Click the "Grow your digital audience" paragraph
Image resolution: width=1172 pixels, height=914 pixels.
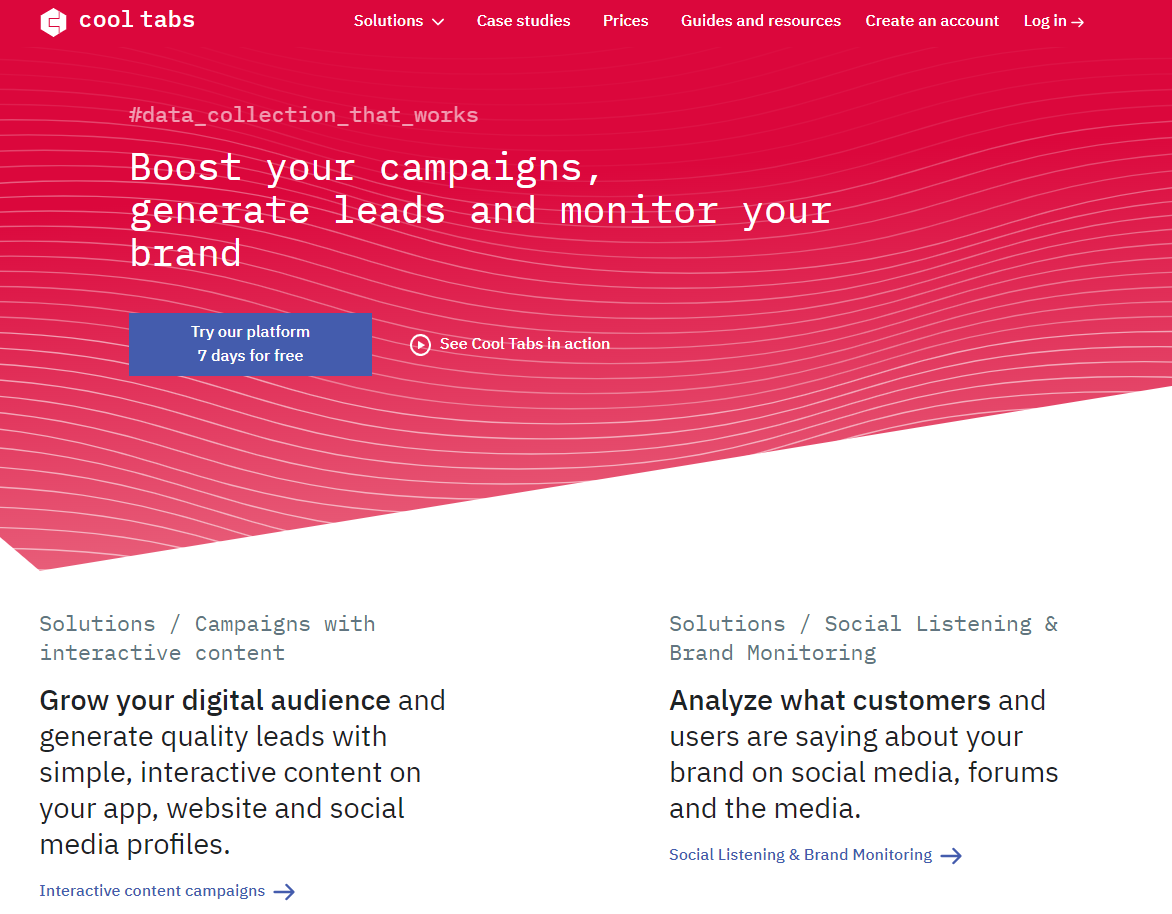click(242, 772)
